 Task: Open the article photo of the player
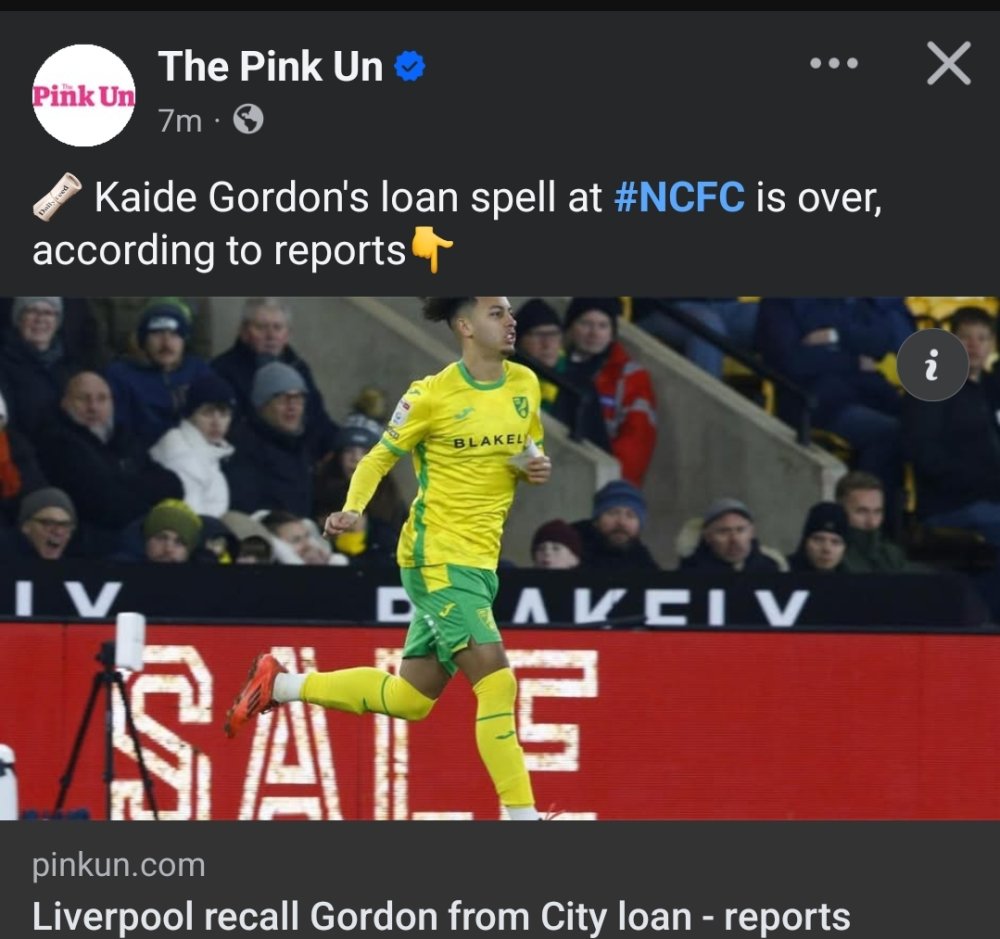pos(500,558)
